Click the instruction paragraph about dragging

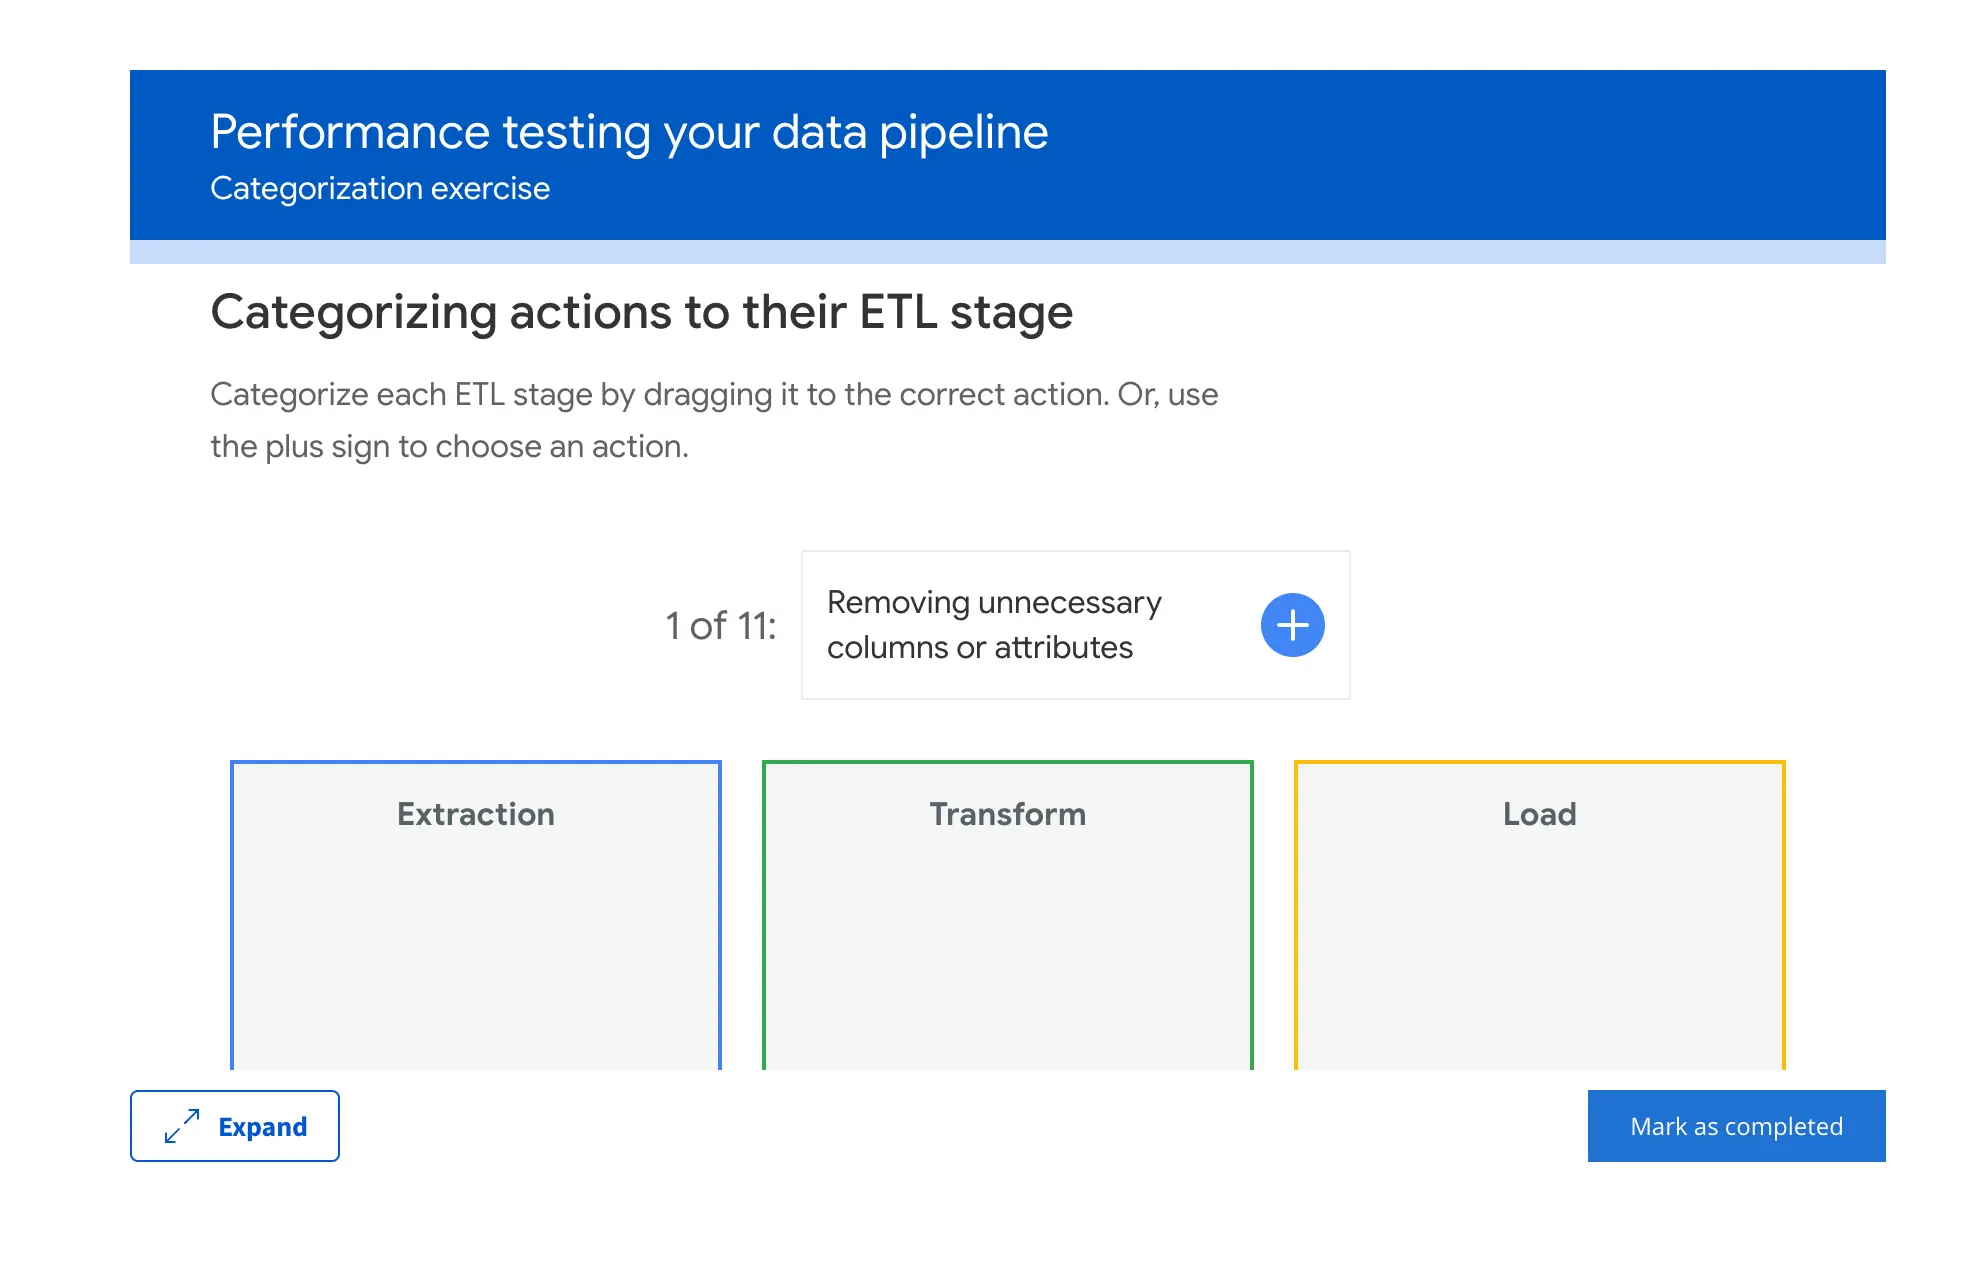[x=713, y=420]
